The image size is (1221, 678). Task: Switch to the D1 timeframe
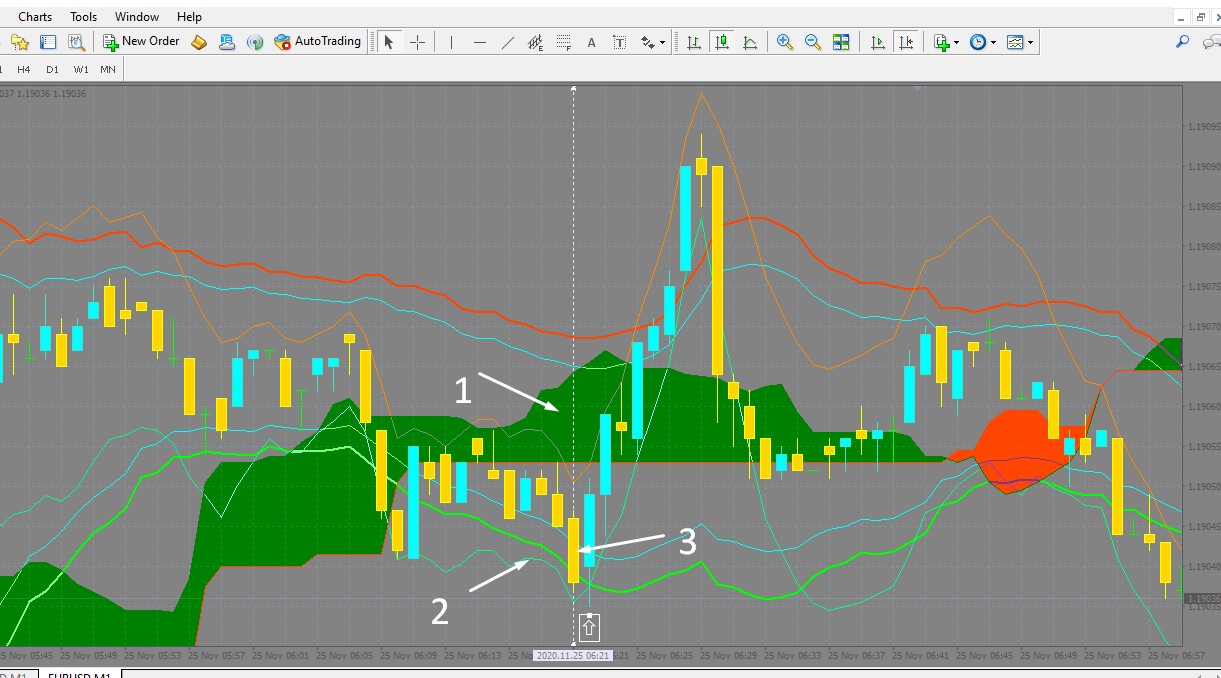(x=52, y=69)
